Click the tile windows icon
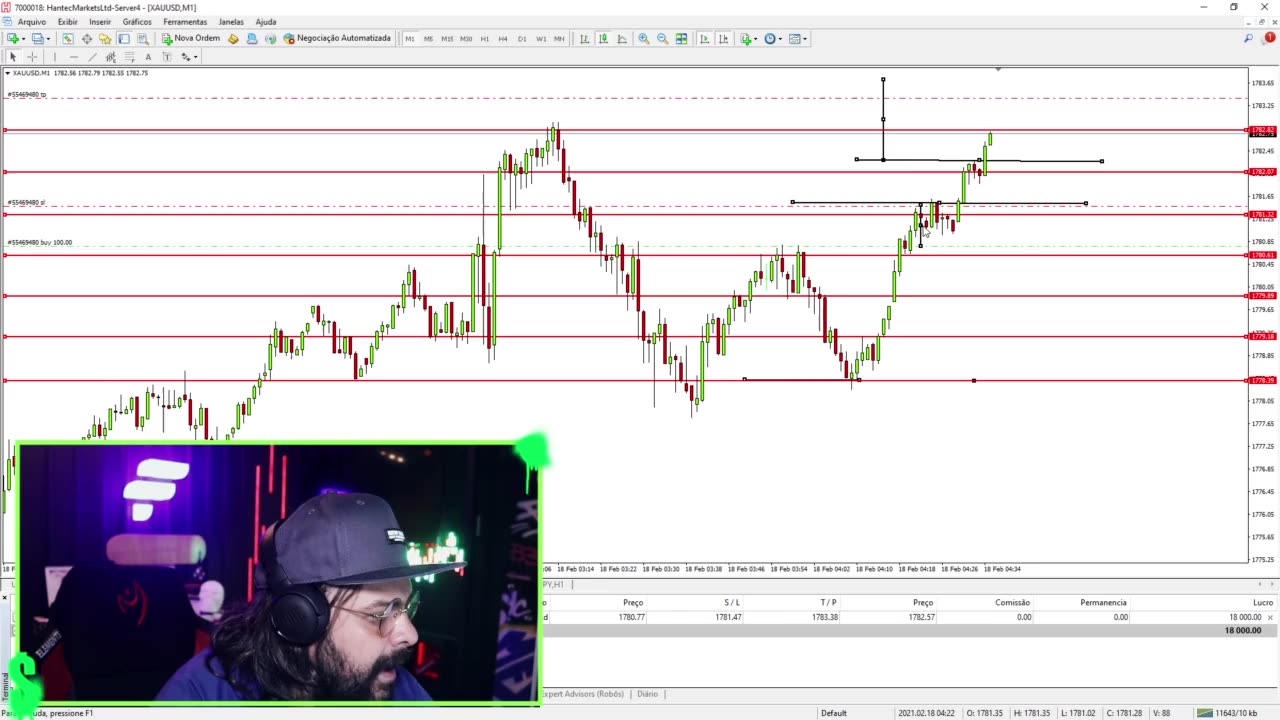 pyautogui.click(x=681, y=38)
